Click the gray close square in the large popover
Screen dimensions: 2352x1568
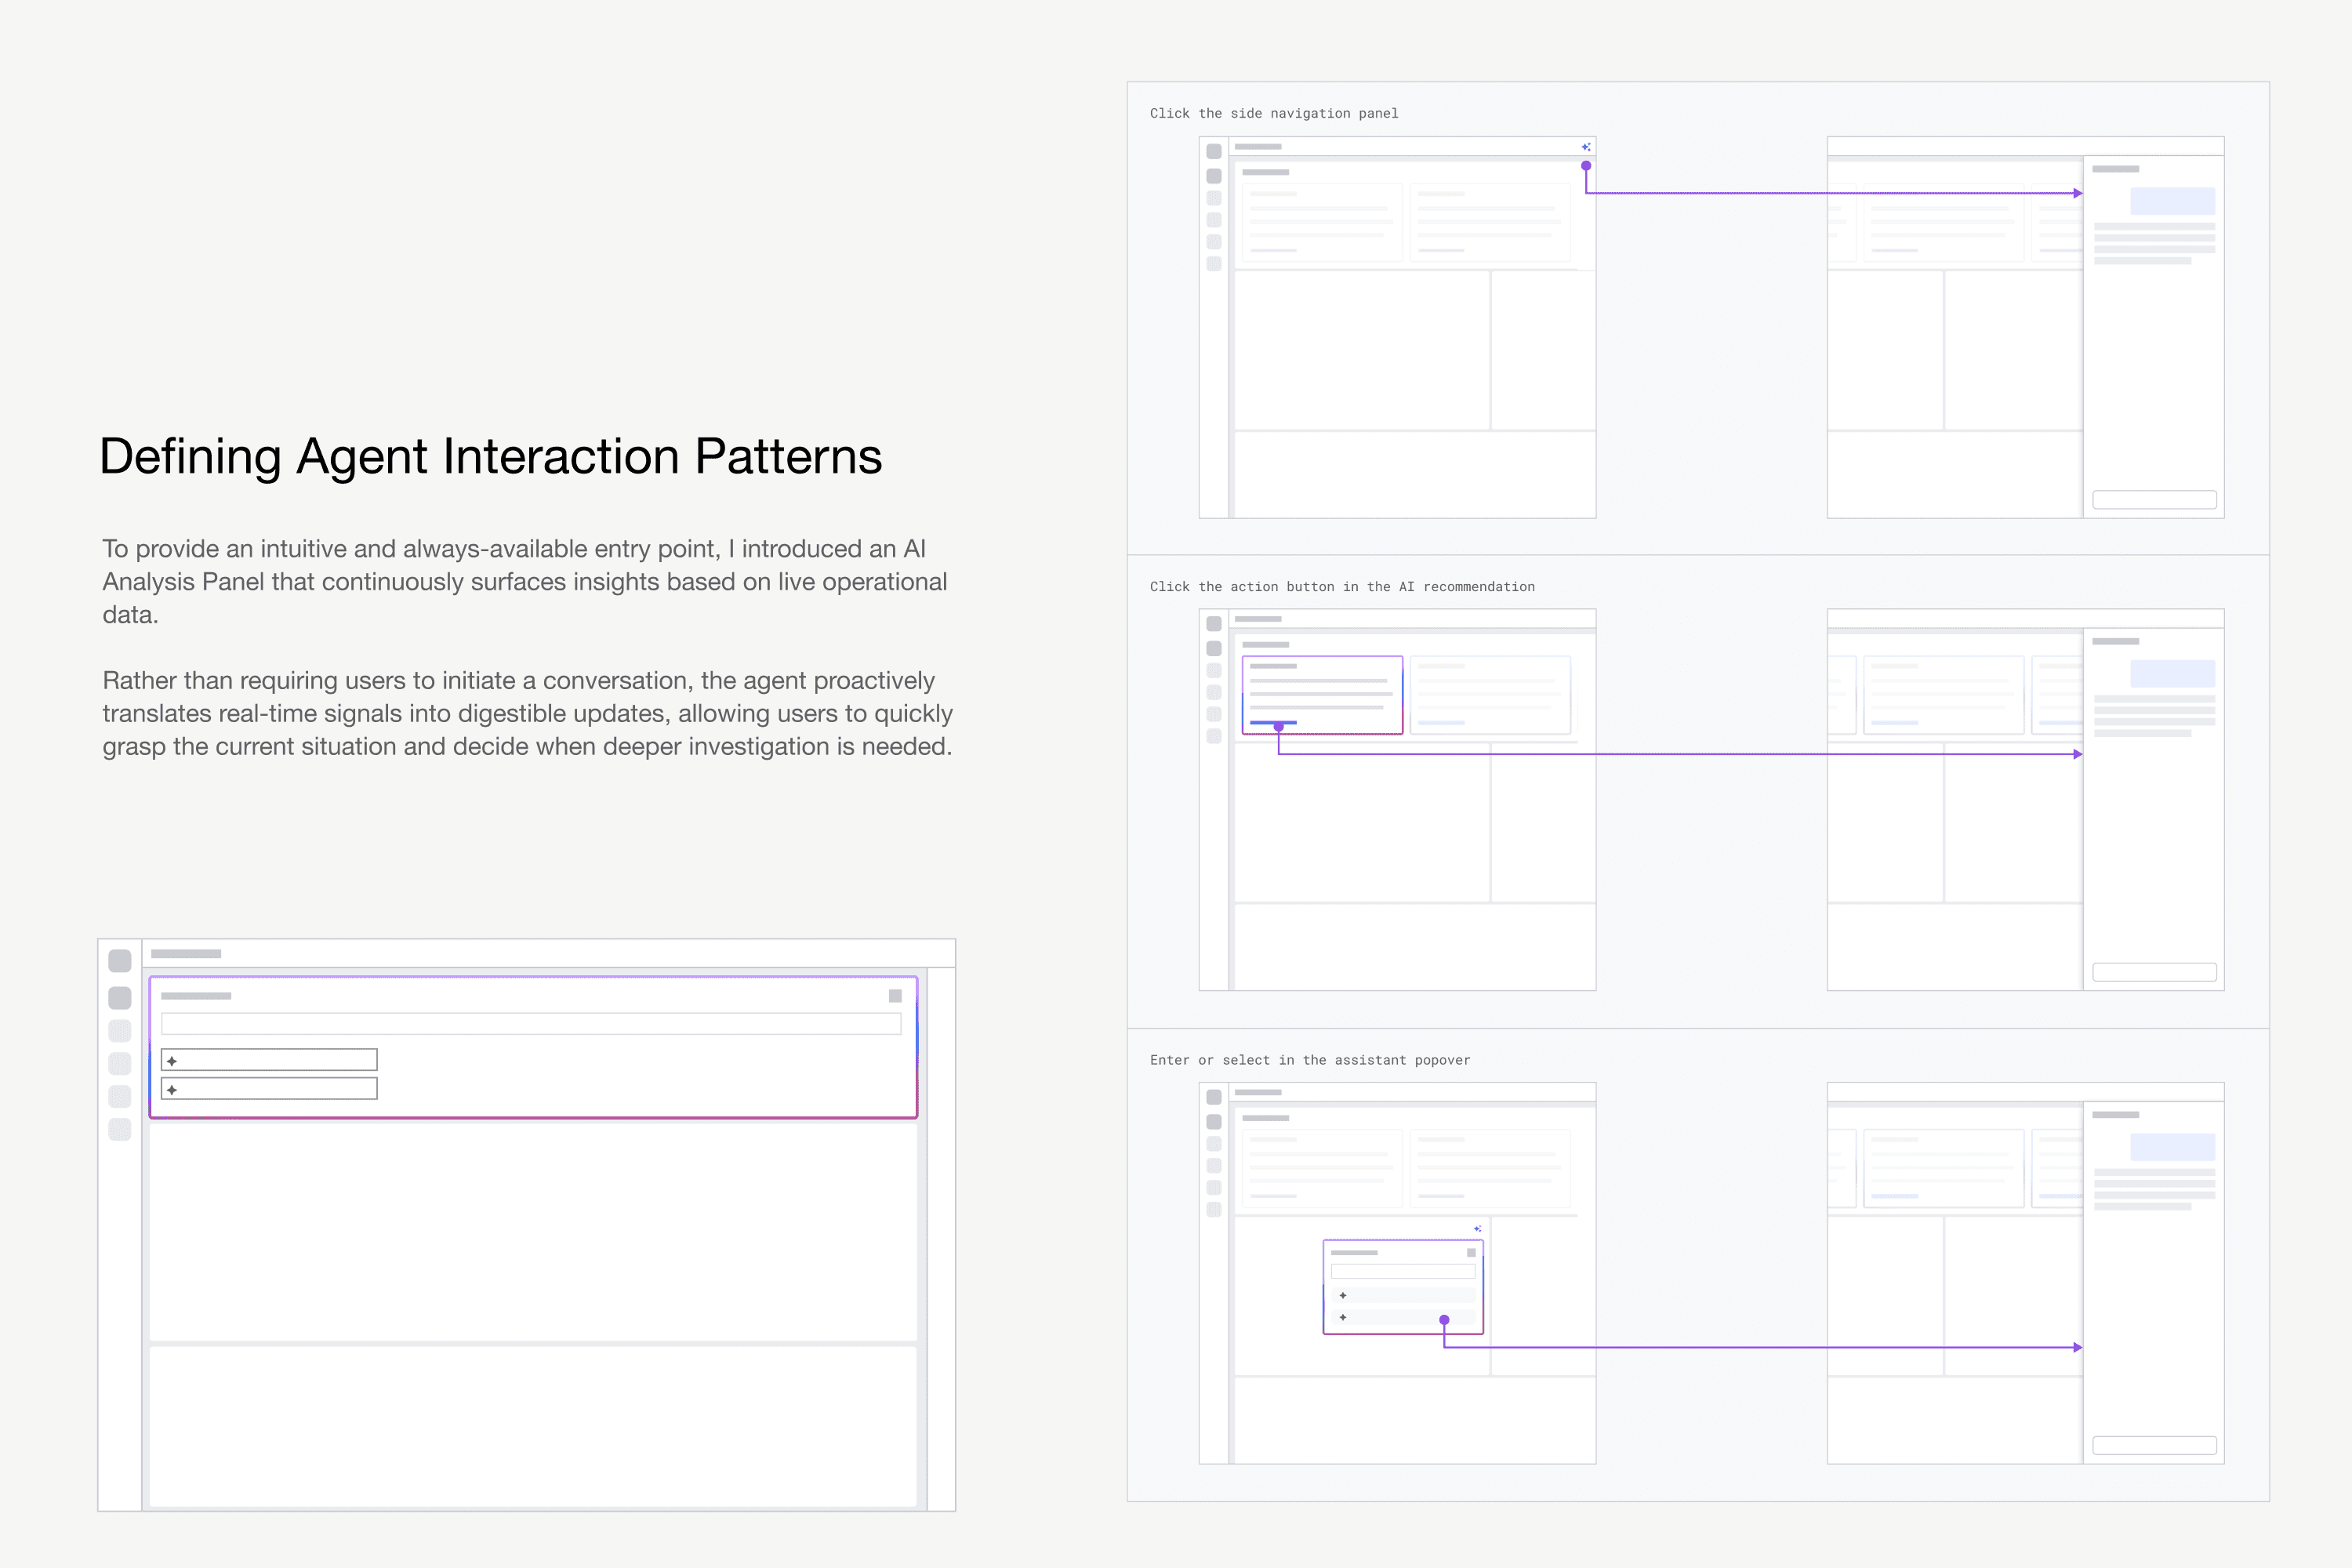895,996
